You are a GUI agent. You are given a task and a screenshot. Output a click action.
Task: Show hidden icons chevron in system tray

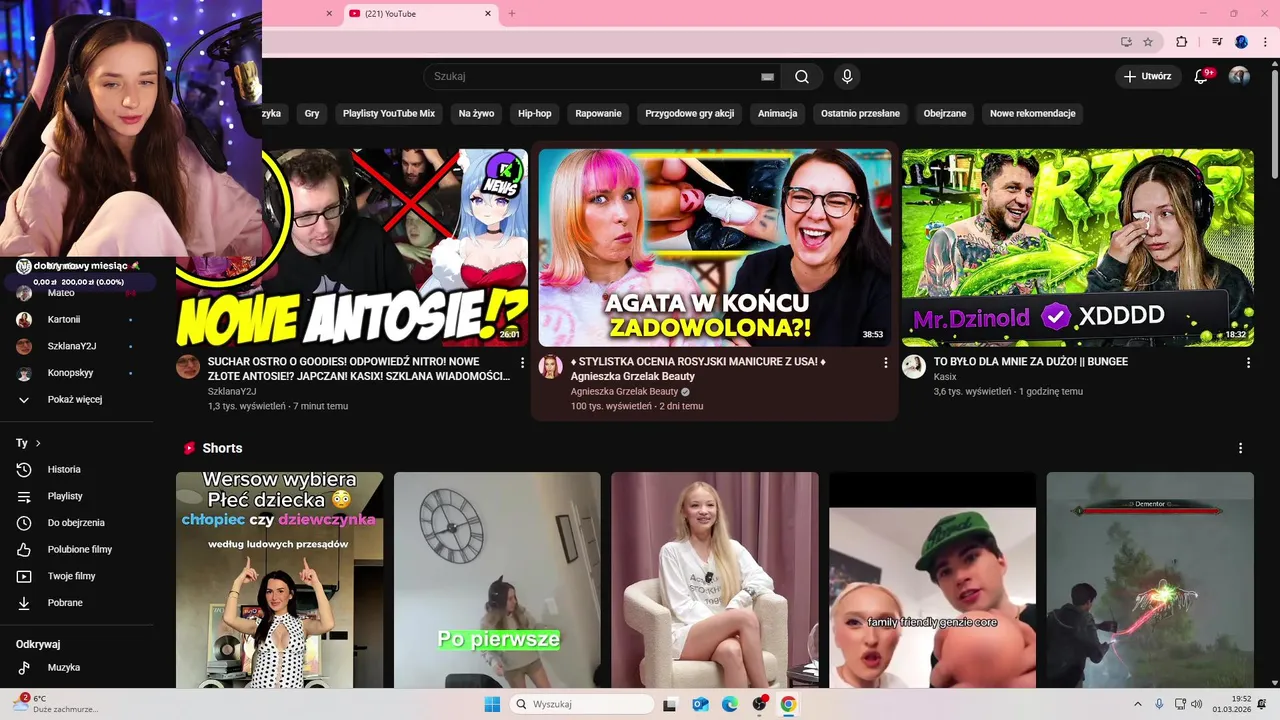(x=1137, y=704)
